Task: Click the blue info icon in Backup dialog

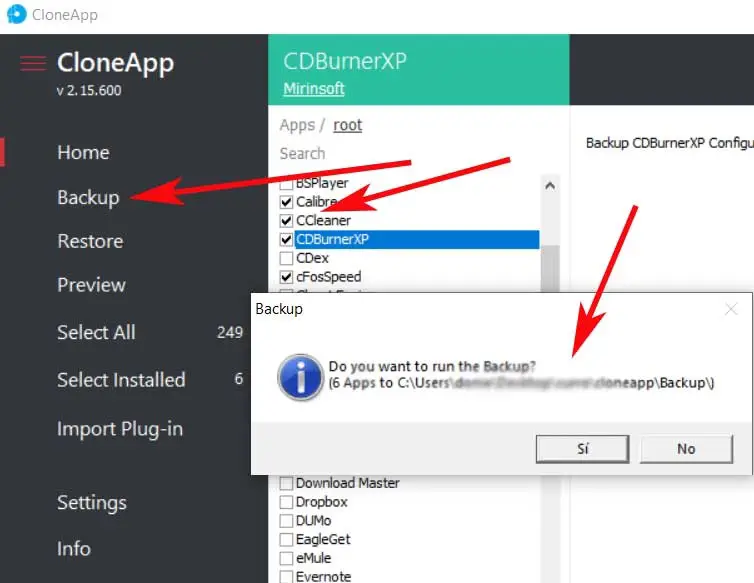Action: point(300,378)
